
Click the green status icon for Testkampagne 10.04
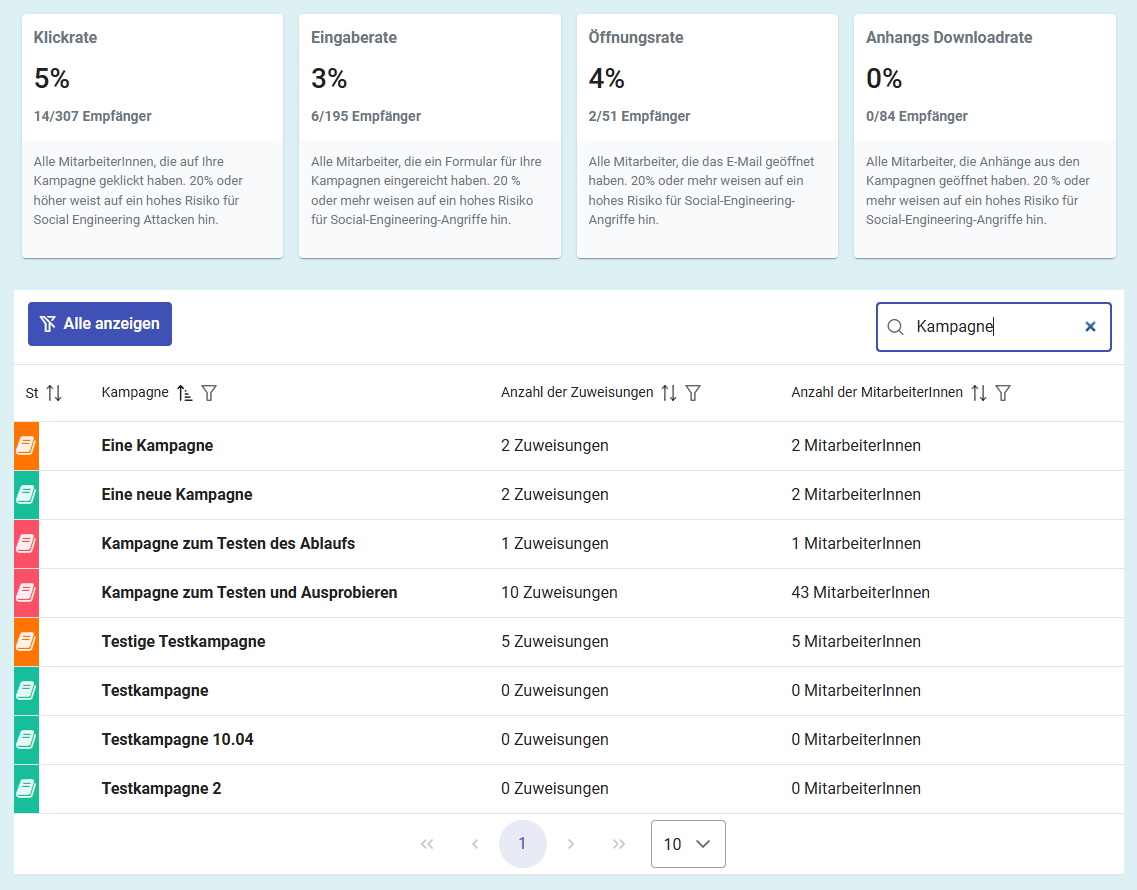26,740
